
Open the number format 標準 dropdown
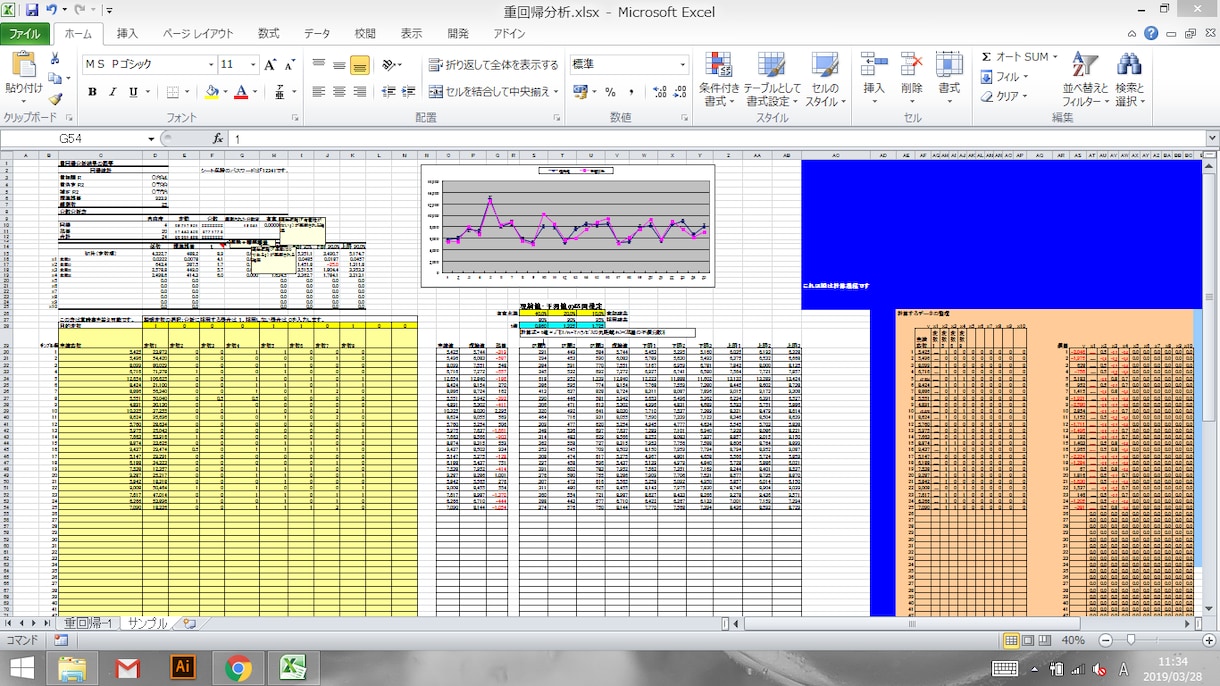(683, 65)
